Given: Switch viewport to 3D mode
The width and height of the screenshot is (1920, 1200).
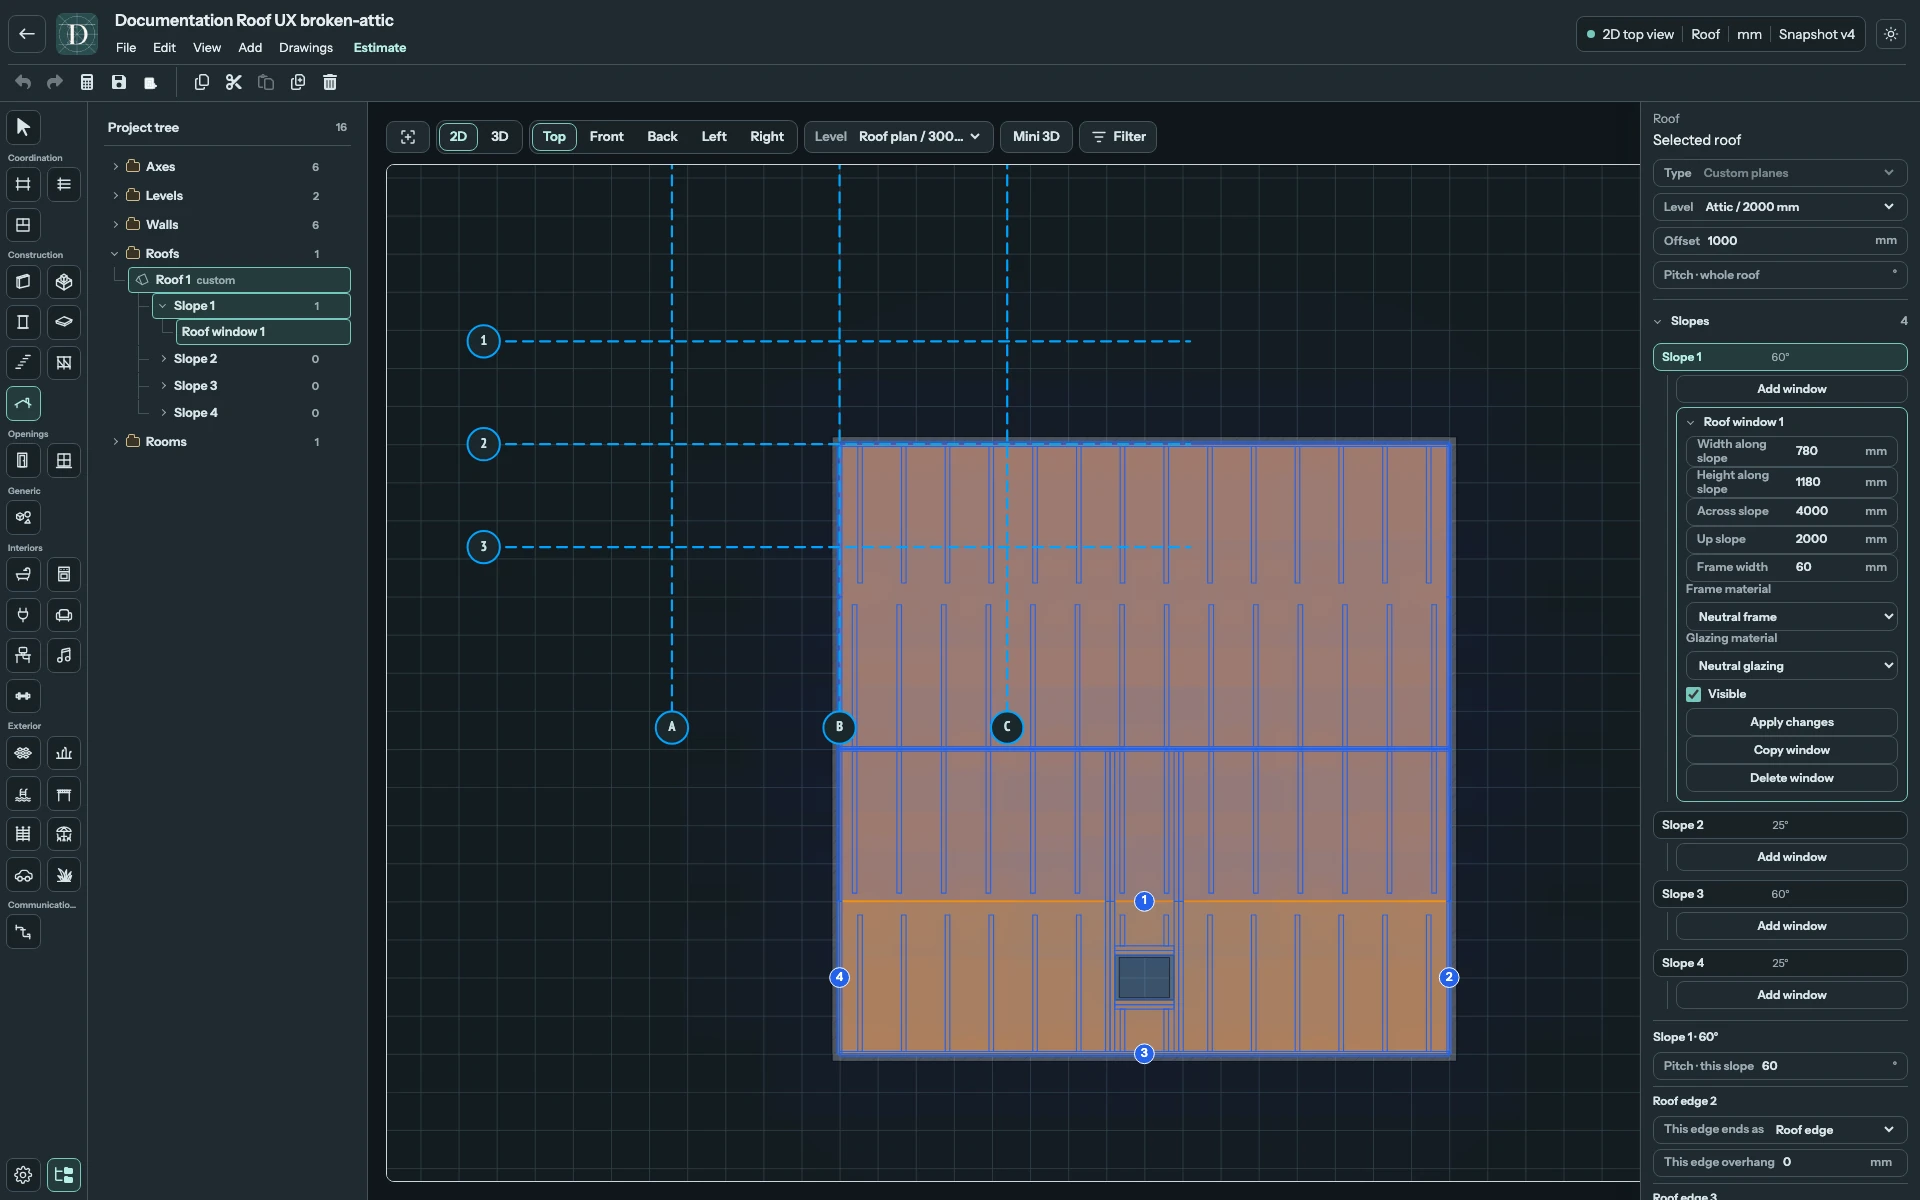Looking at the screenshot, I should [x=500, y=137].
